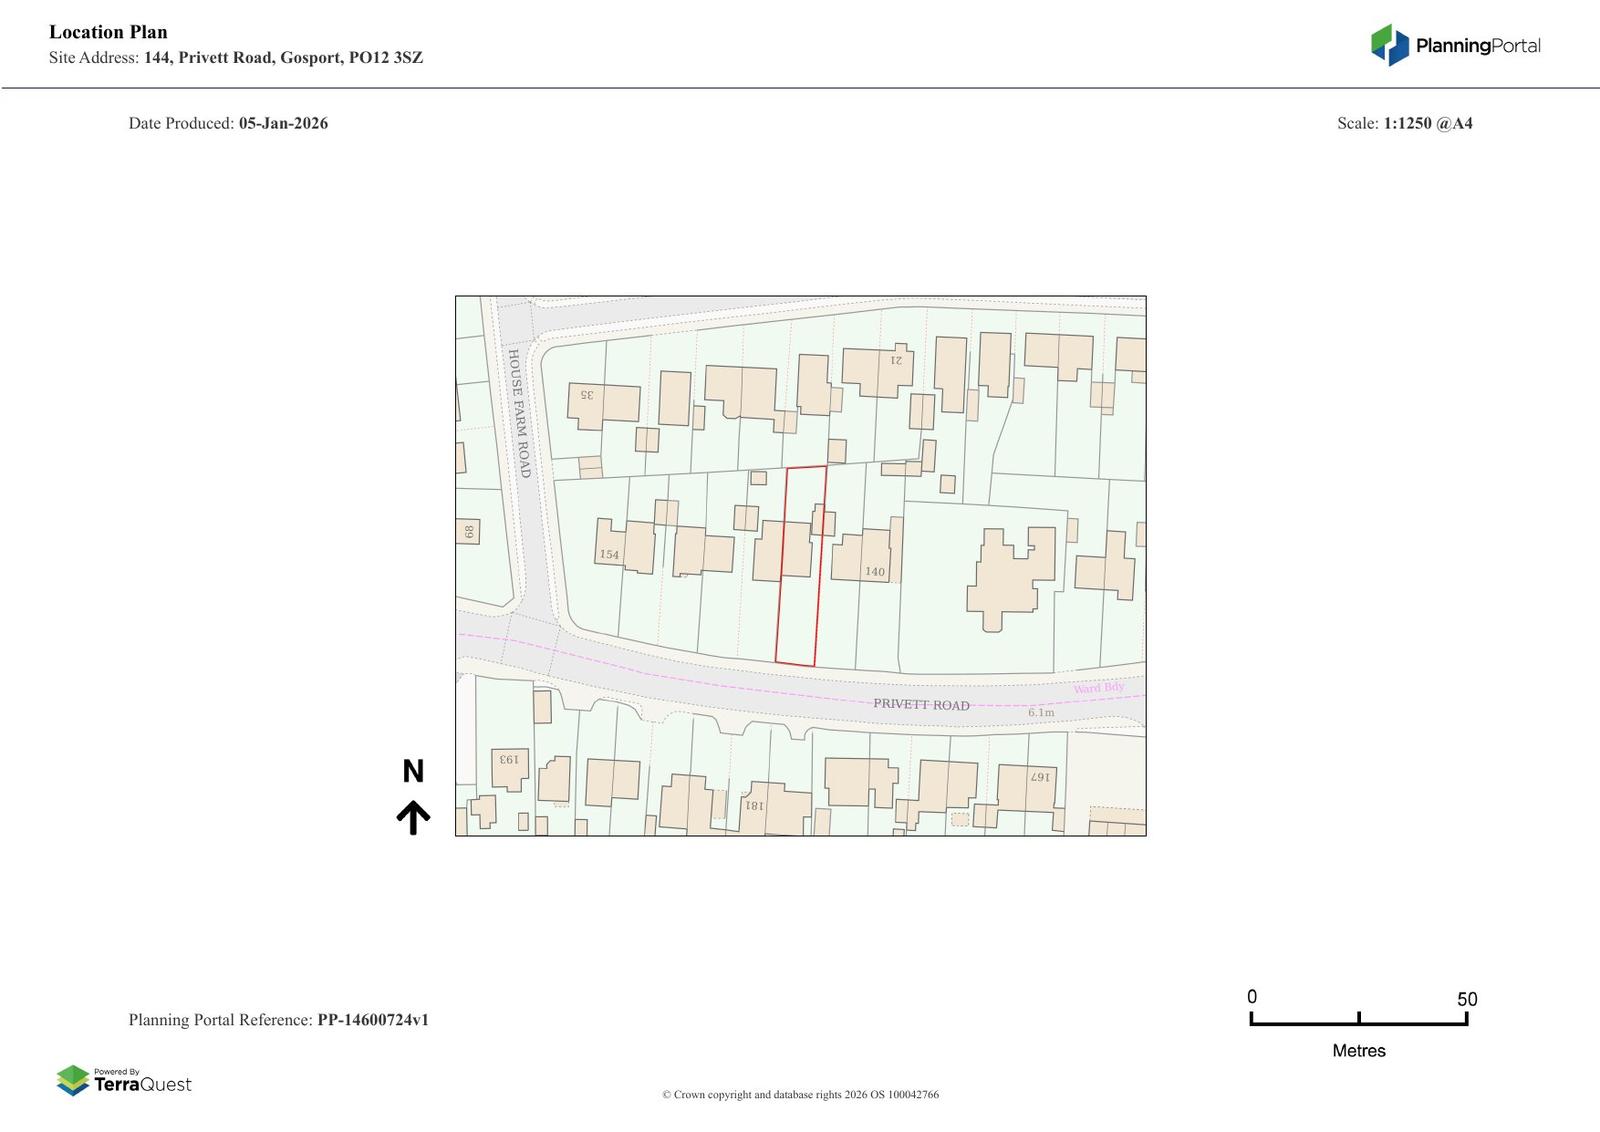The height and width of the screenshot is (1132, 1600).
Task: Click the Crown copyright notice
Action: click(x=800, y=1094)
